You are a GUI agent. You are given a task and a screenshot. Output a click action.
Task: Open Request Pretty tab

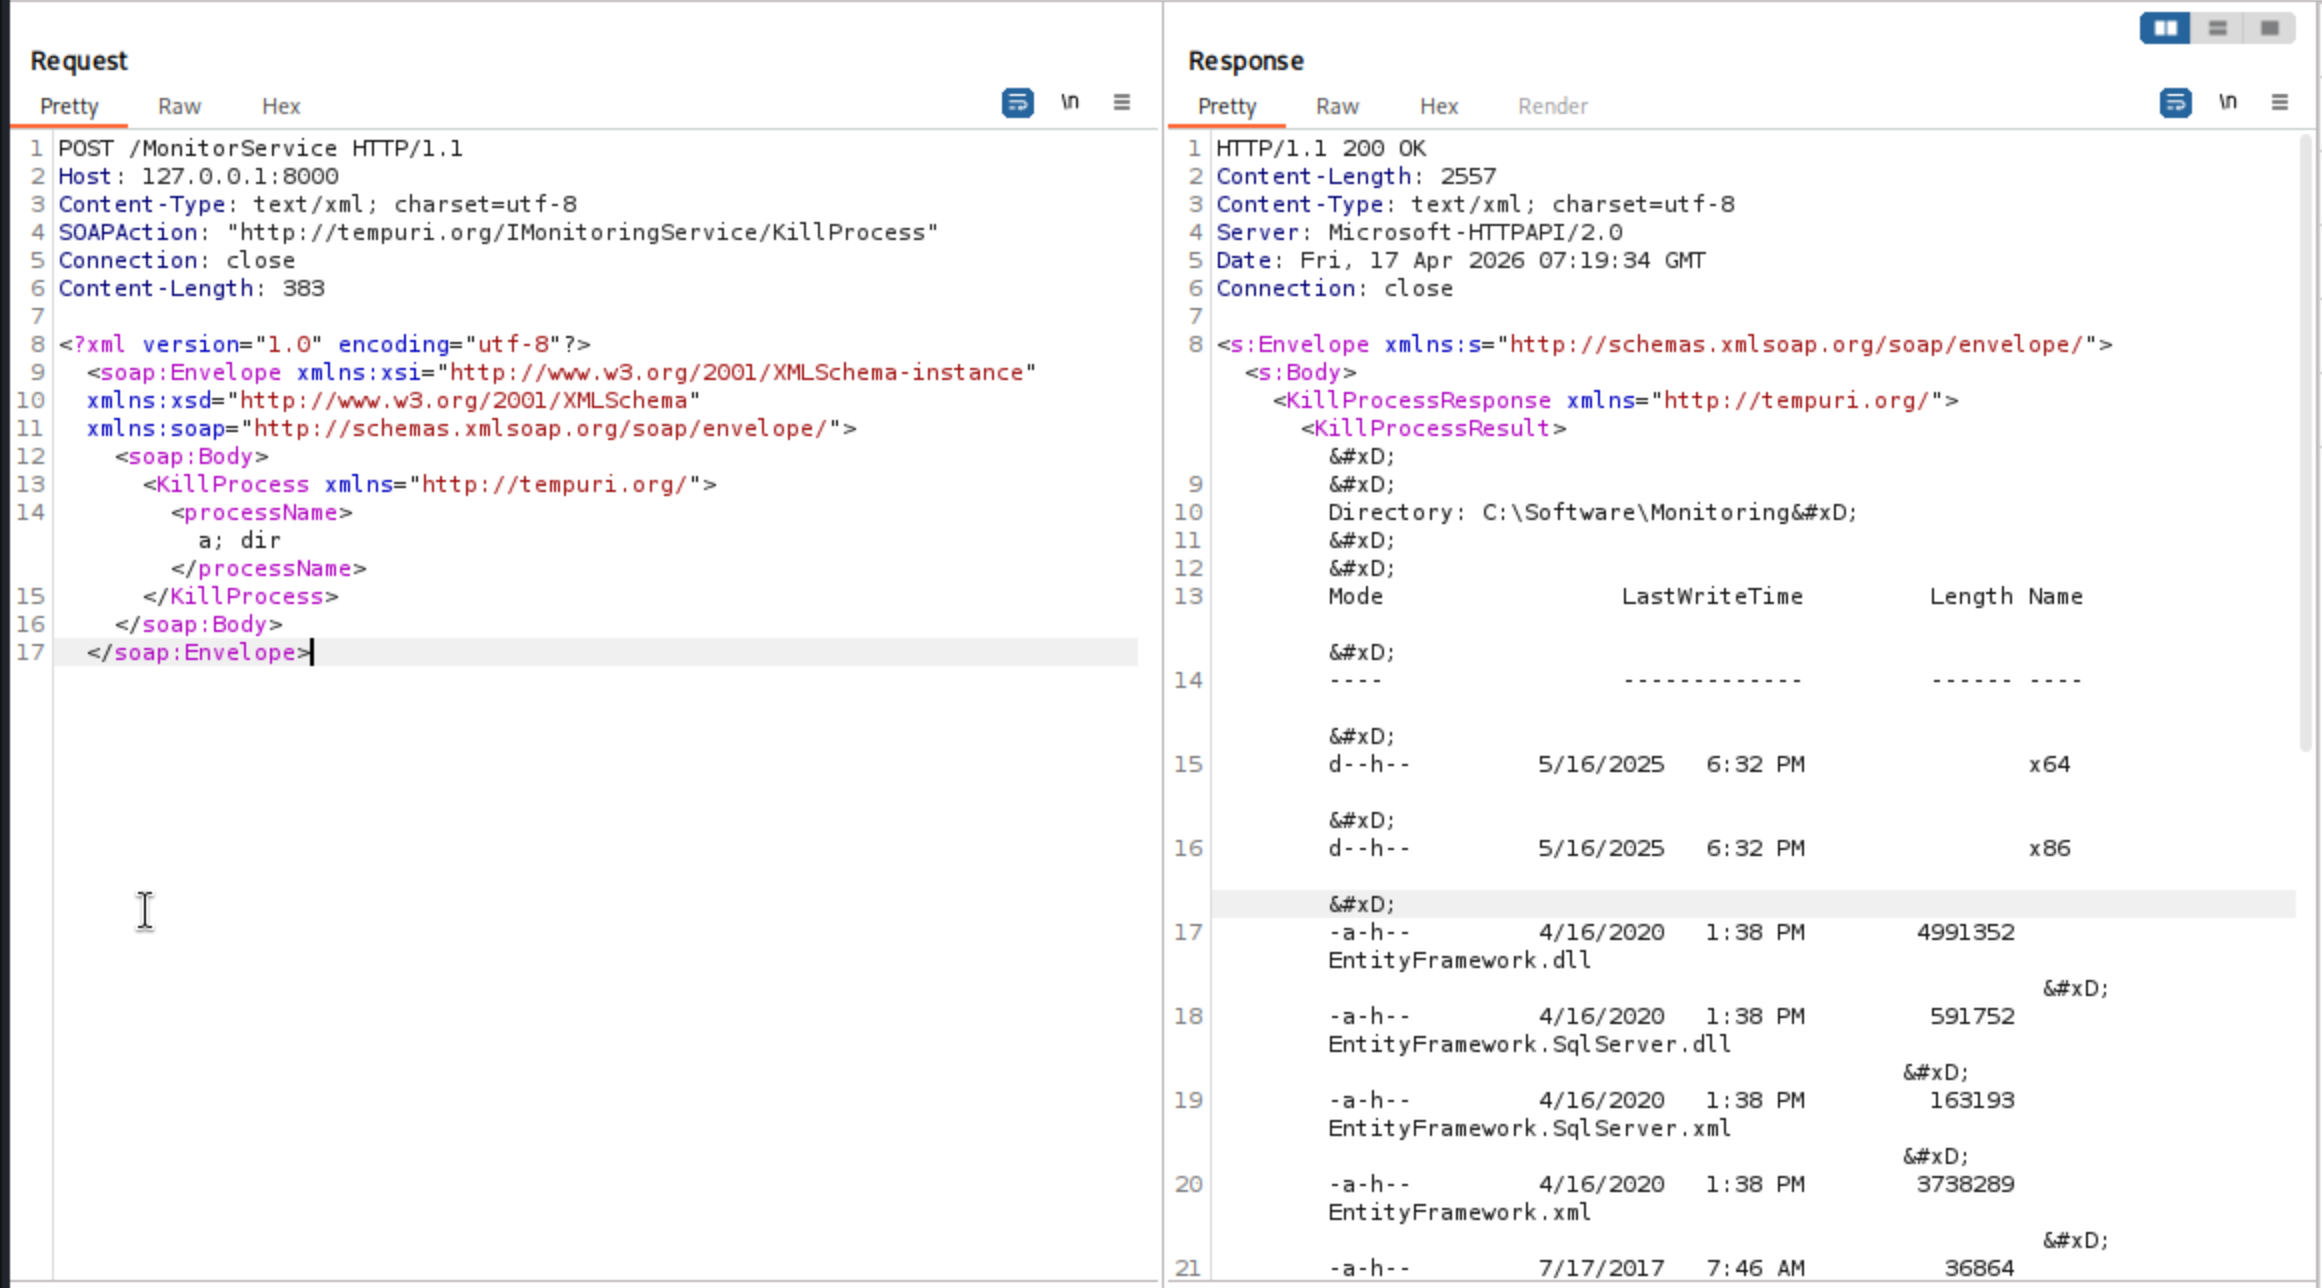point(69,106)
